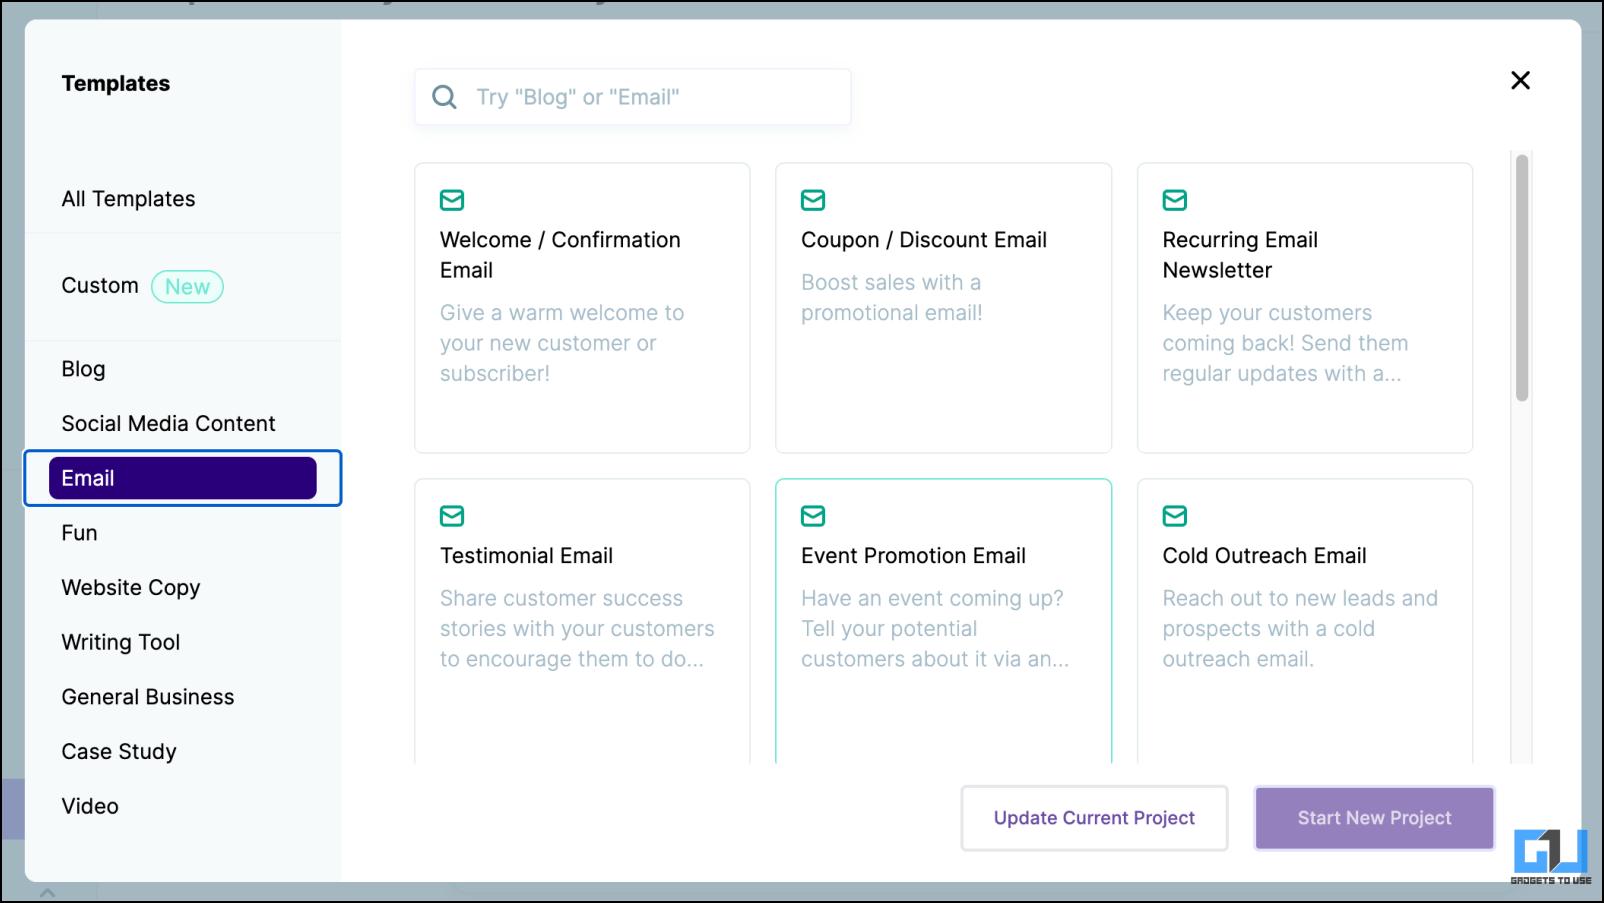Image resolution: width=1604 pixels, height=903 pixels.
Task: Click the Templates heading
Action: pyautogui.click(x=116, y=83)
